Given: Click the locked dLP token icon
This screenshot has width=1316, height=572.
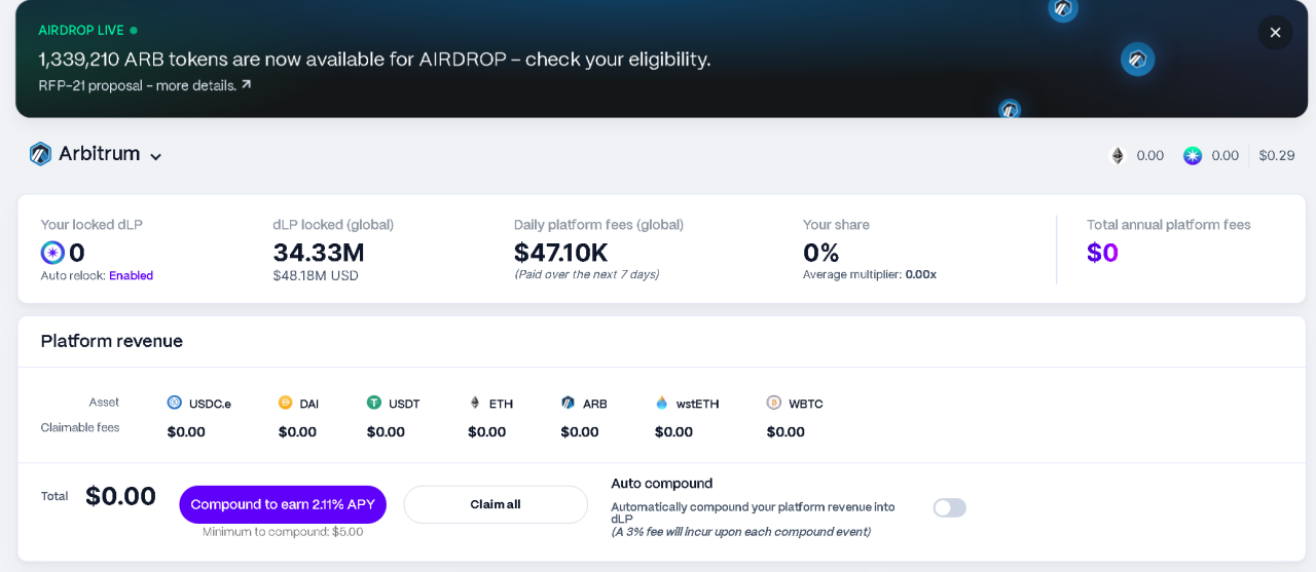Looking at the screenshot, I should (x=52, y=253).
